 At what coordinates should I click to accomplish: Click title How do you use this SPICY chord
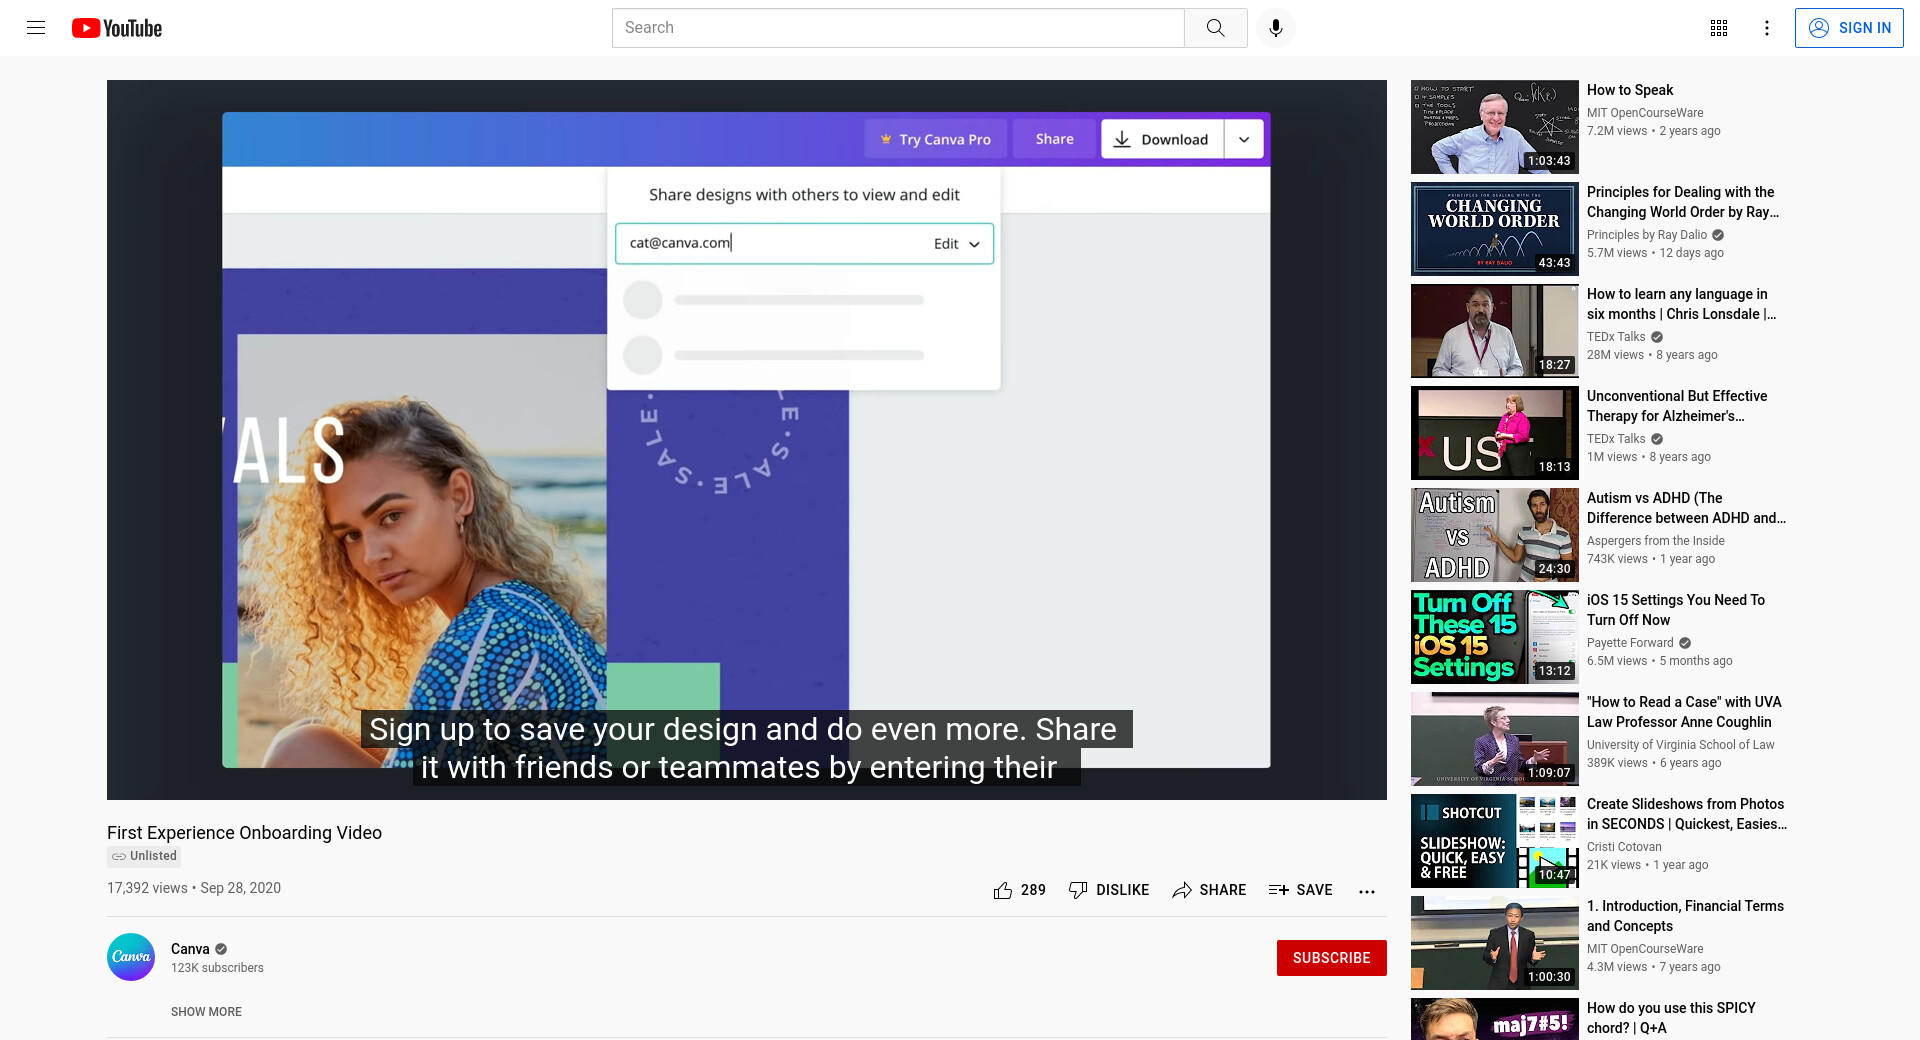pyautogui.click(x=1671, y=1018)
